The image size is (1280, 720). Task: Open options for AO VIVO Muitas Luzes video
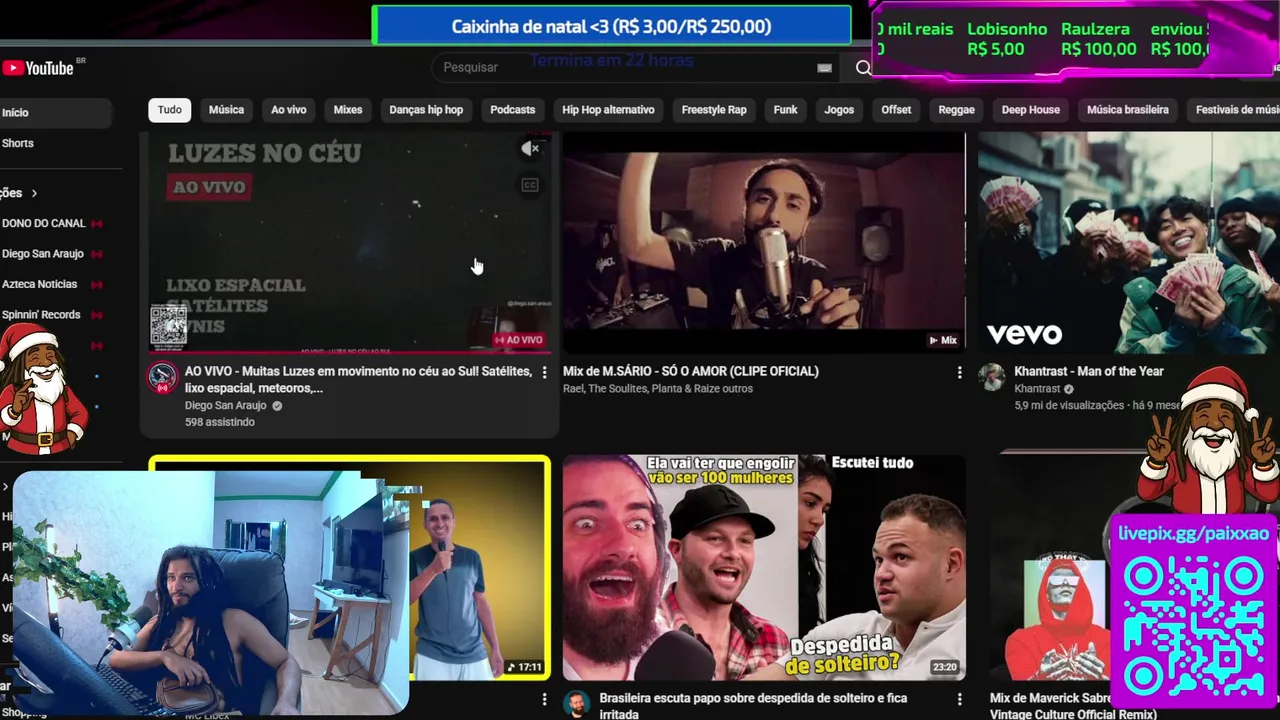click(544, 372)
